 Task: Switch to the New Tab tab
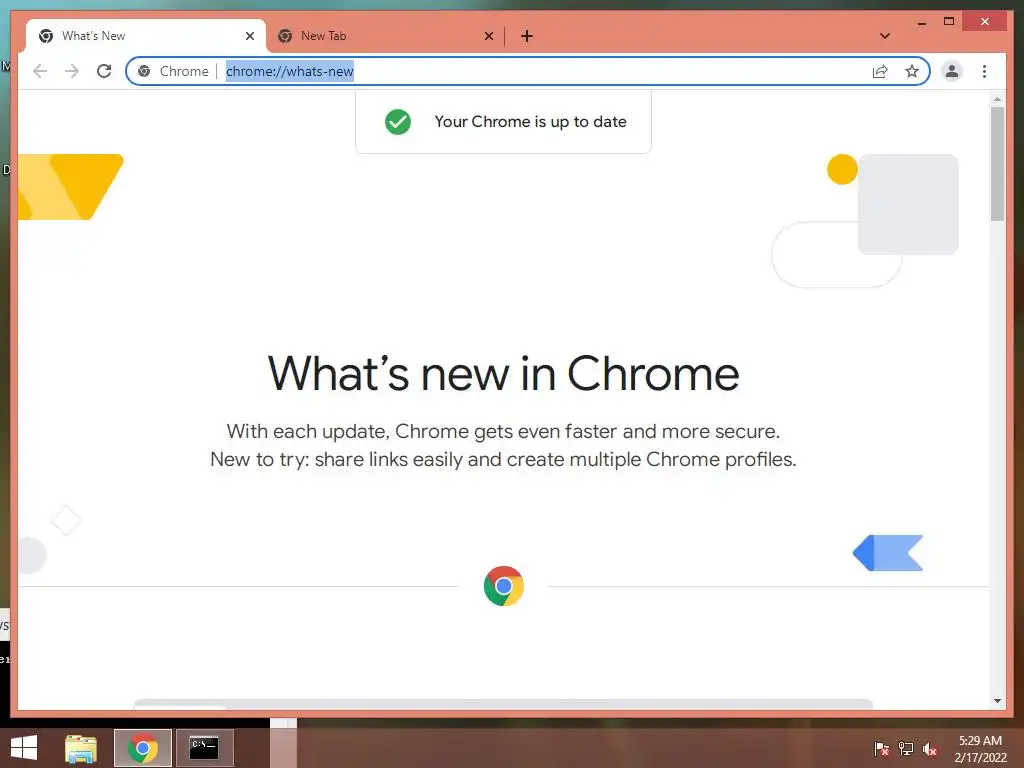[385, 36]
